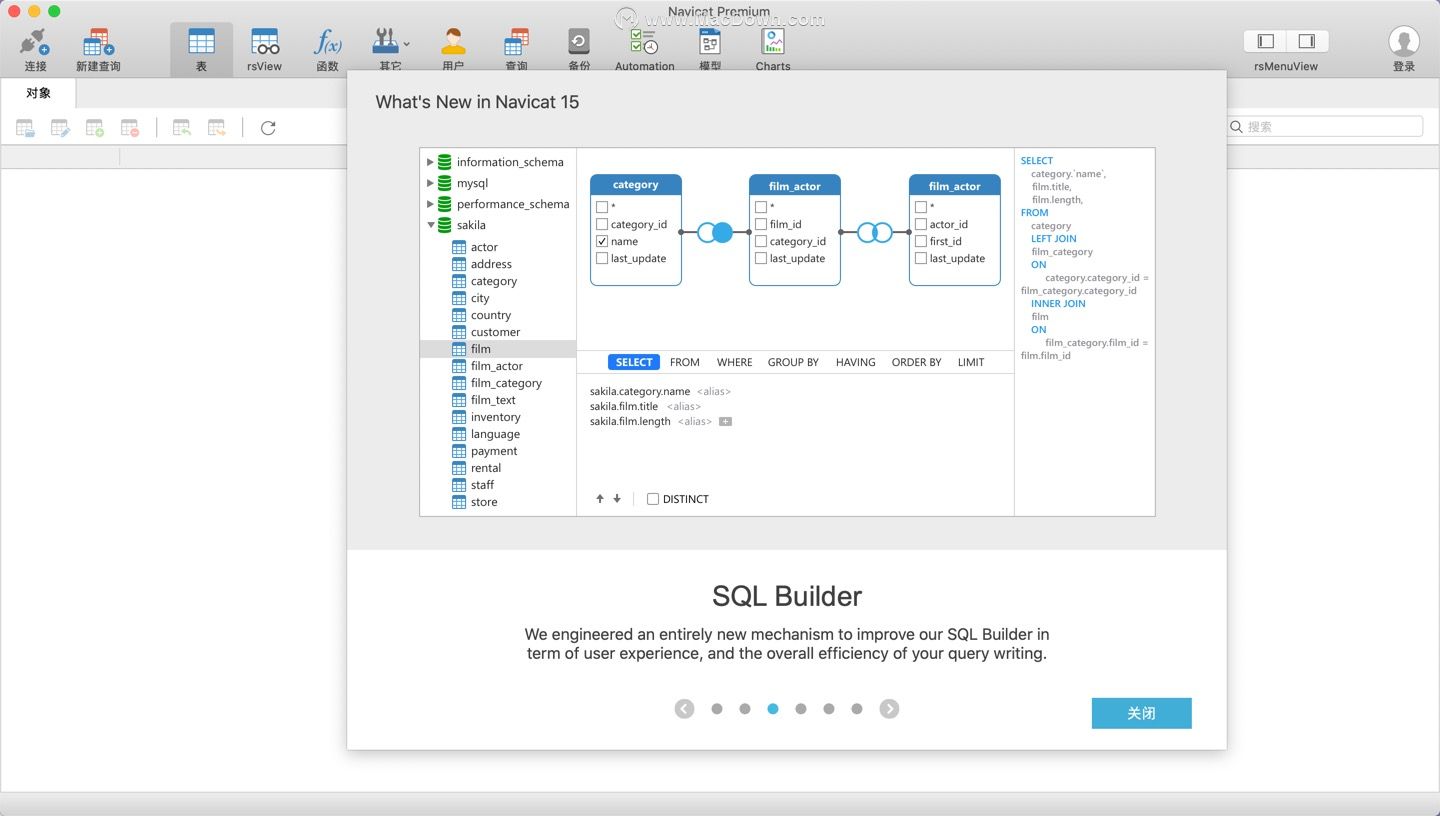This screenshot has width=1440, height=816.
Task: Open the Charts tool
Action: 773,49
